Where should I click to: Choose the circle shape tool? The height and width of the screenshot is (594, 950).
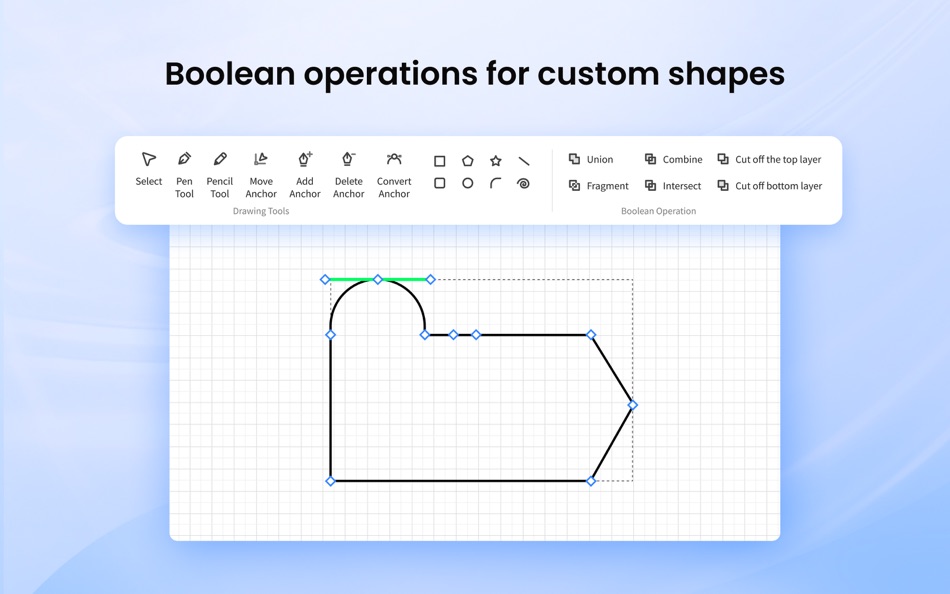[468, 182]
